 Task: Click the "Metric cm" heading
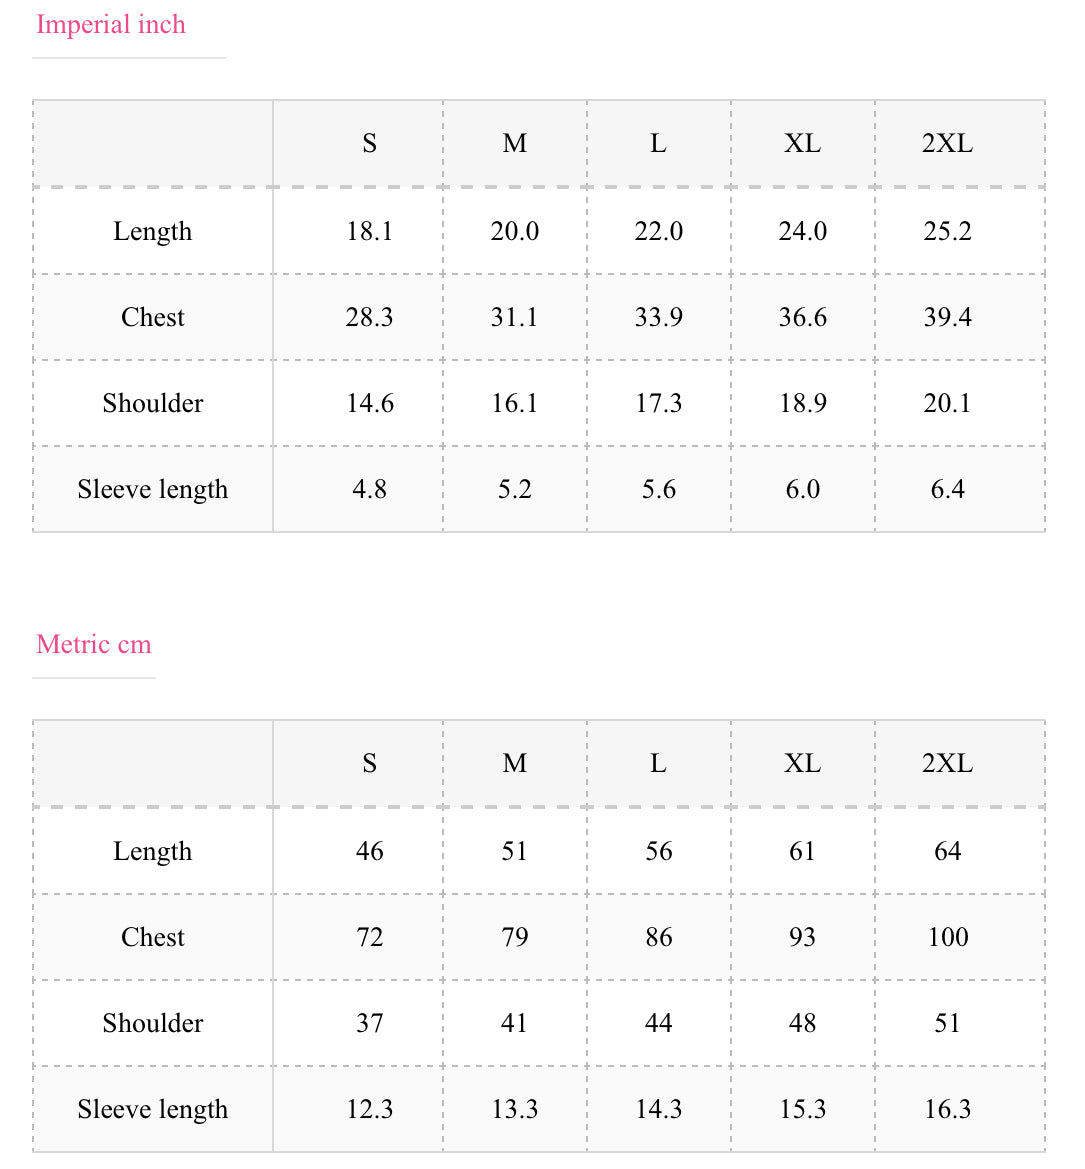click(x=94, y=645)
